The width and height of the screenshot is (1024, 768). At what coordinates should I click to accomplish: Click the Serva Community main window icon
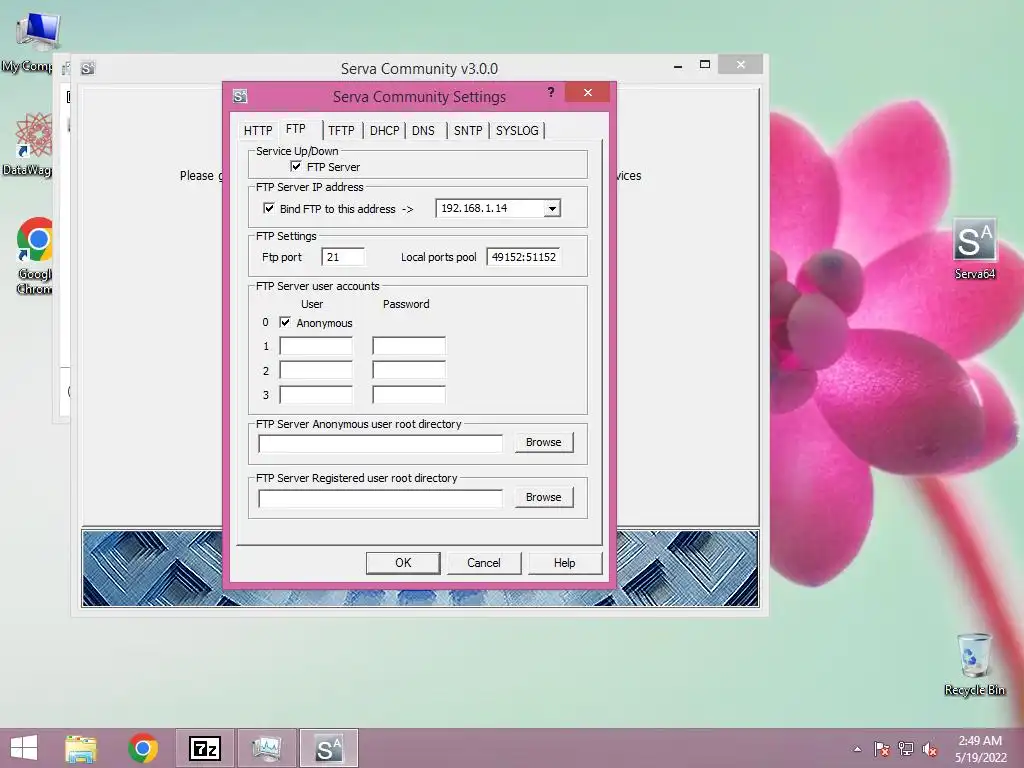click(88, 68)
